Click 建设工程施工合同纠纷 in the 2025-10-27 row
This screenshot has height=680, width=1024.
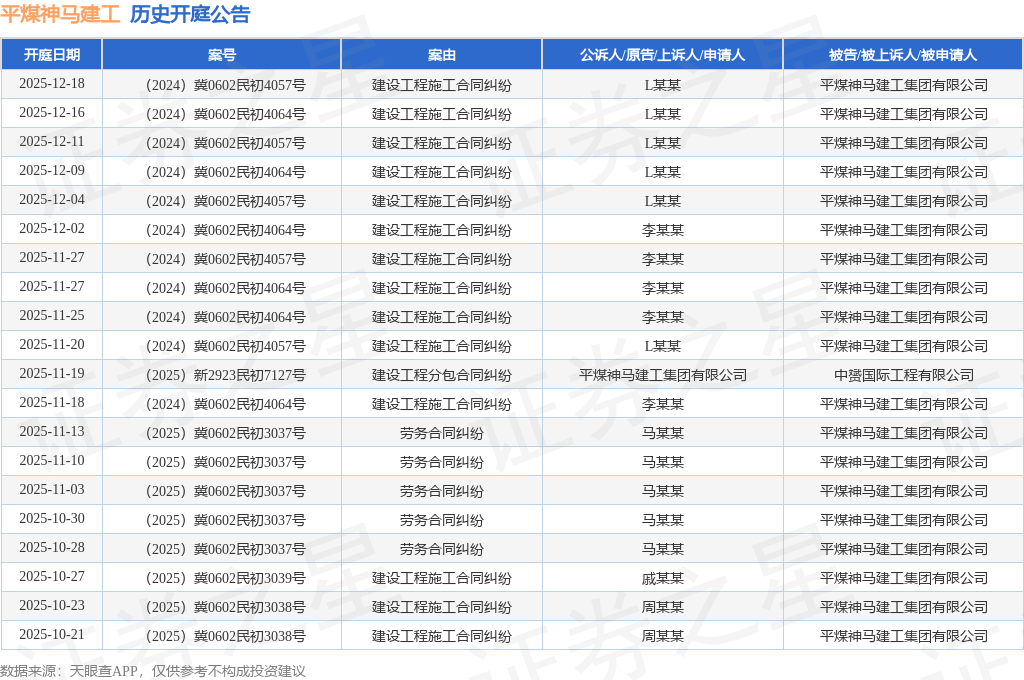pyautogui.click(x=441, y=578)
